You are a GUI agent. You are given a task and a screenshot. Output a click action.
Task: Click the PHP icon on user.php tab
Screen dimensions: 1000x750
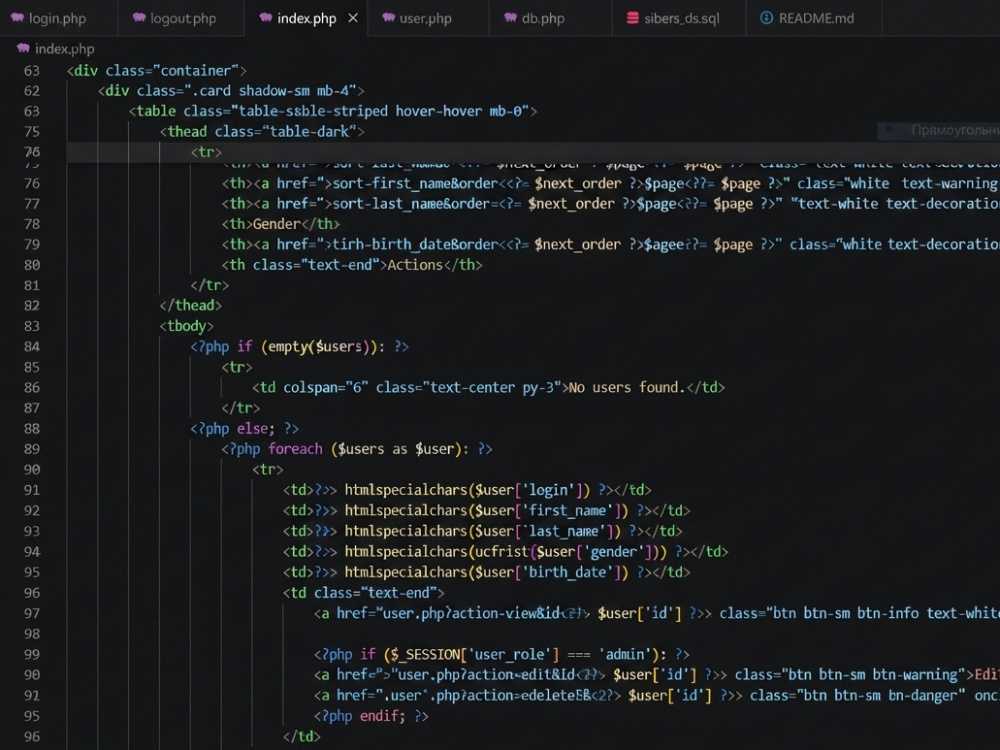(388, 18)
